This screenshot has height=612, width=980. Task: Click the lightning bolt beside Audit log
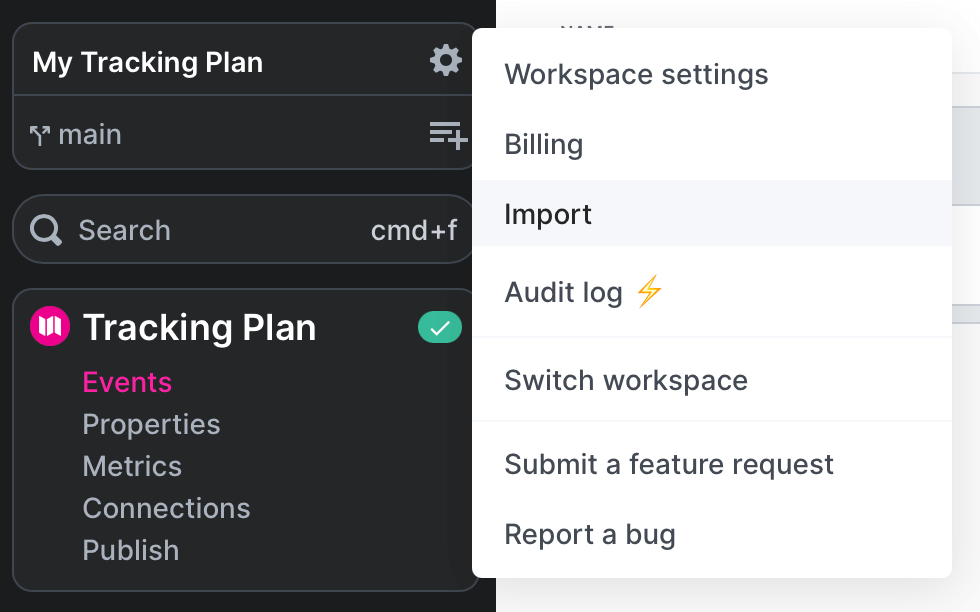[x=648, y=291]
